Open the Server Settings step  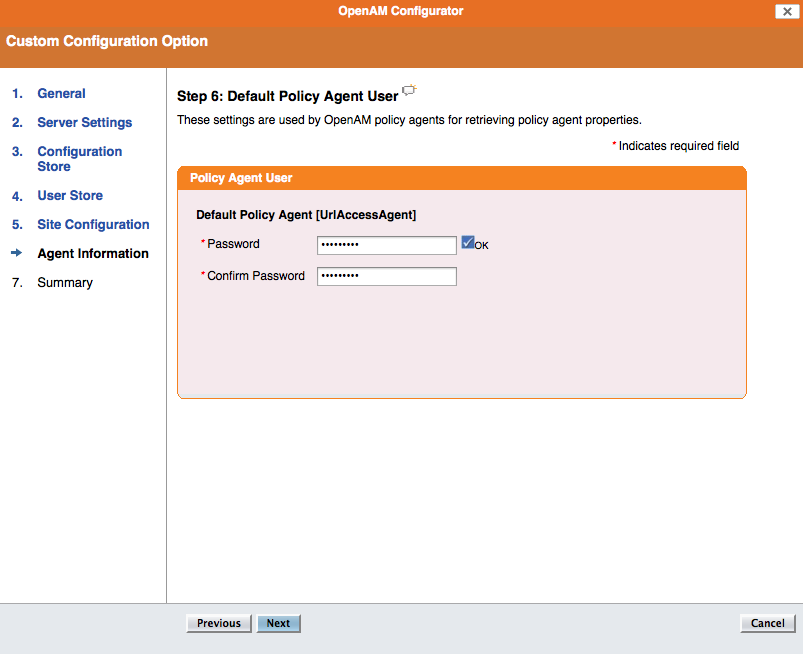click(x=84, y=122)
